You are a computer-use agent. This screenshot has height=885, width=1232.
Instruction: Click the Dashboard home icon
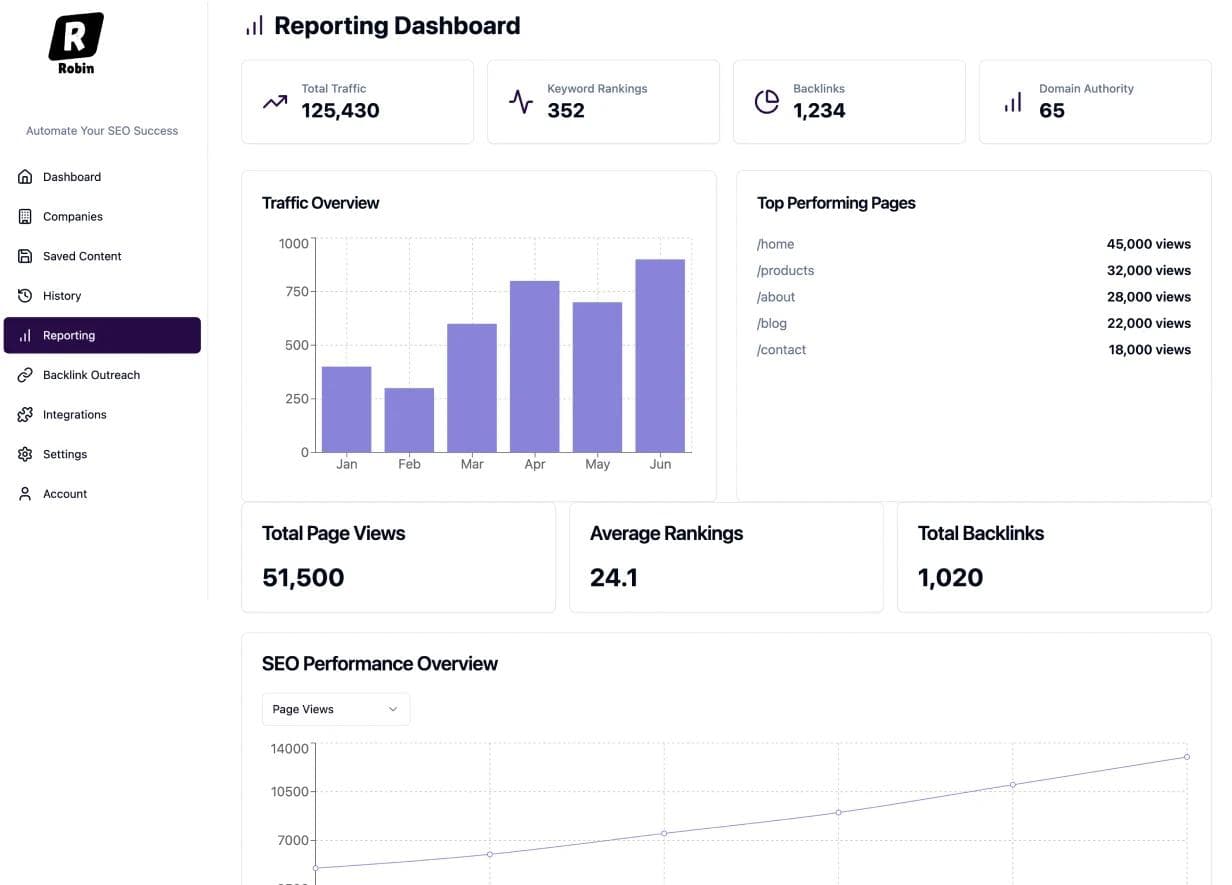(25, 177)
